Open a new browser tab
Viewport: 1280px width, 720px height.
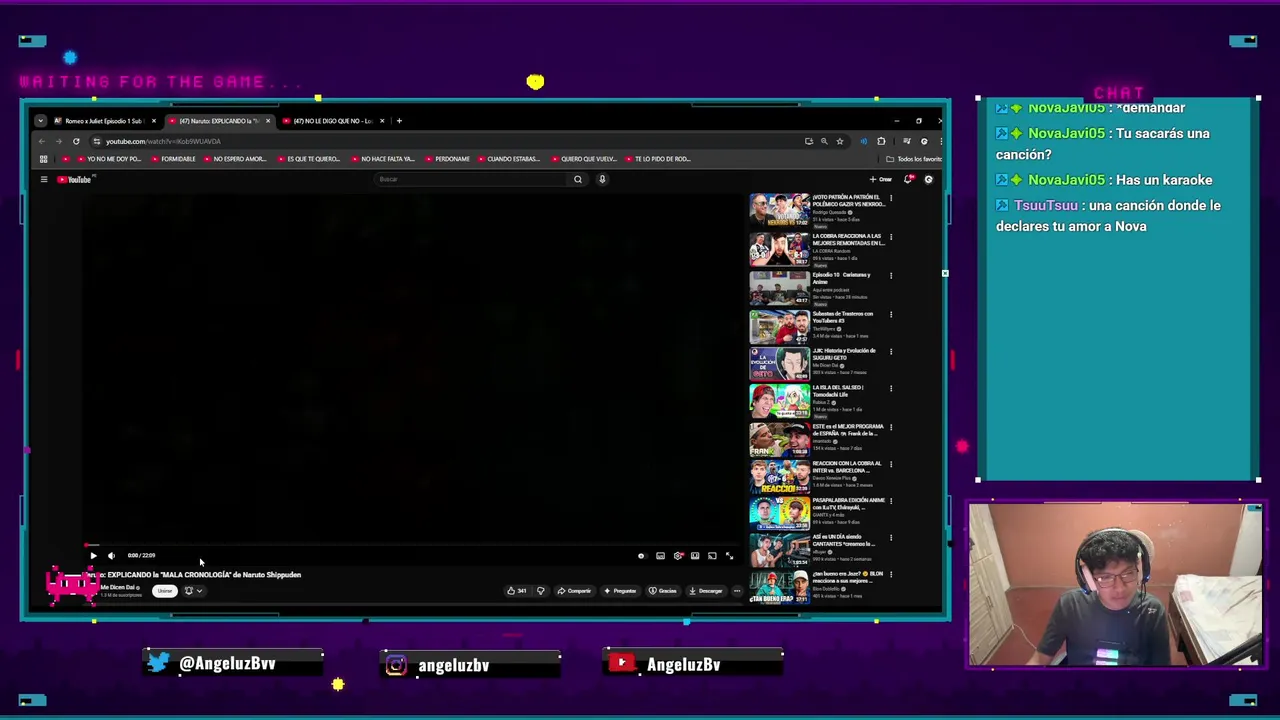399,121
